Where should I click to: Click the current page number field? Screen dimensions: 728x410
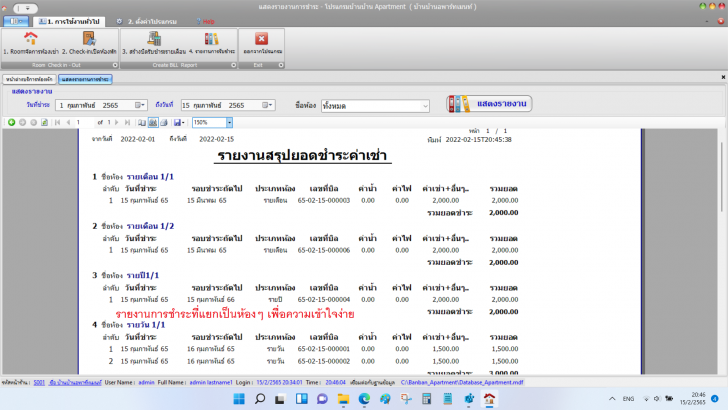(x=84, y=122)
